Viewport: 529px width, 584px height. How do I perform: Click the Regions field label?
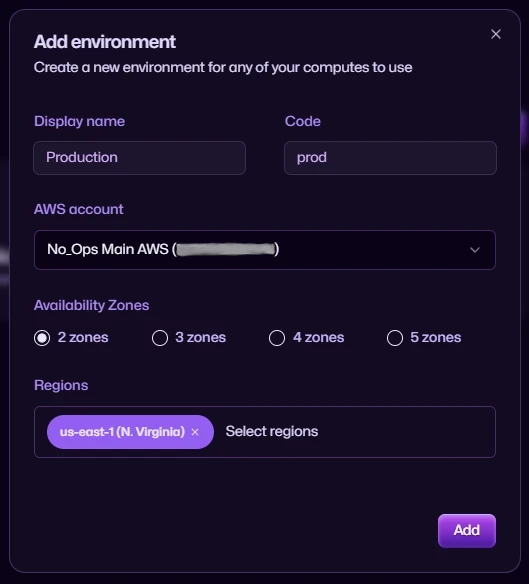pos(61,385)
